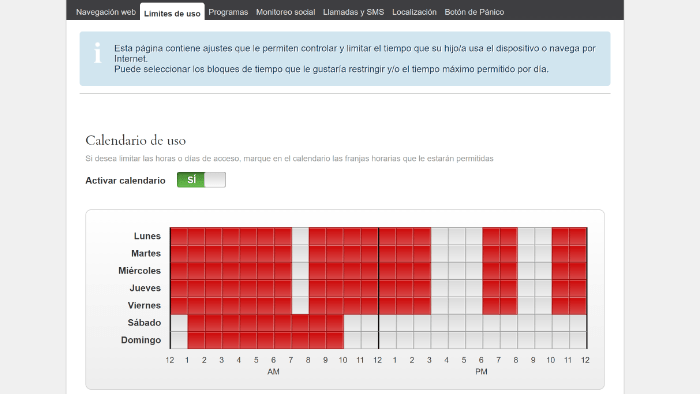Toggle the Lunes 7 AM calendar slot

(300, 236)
